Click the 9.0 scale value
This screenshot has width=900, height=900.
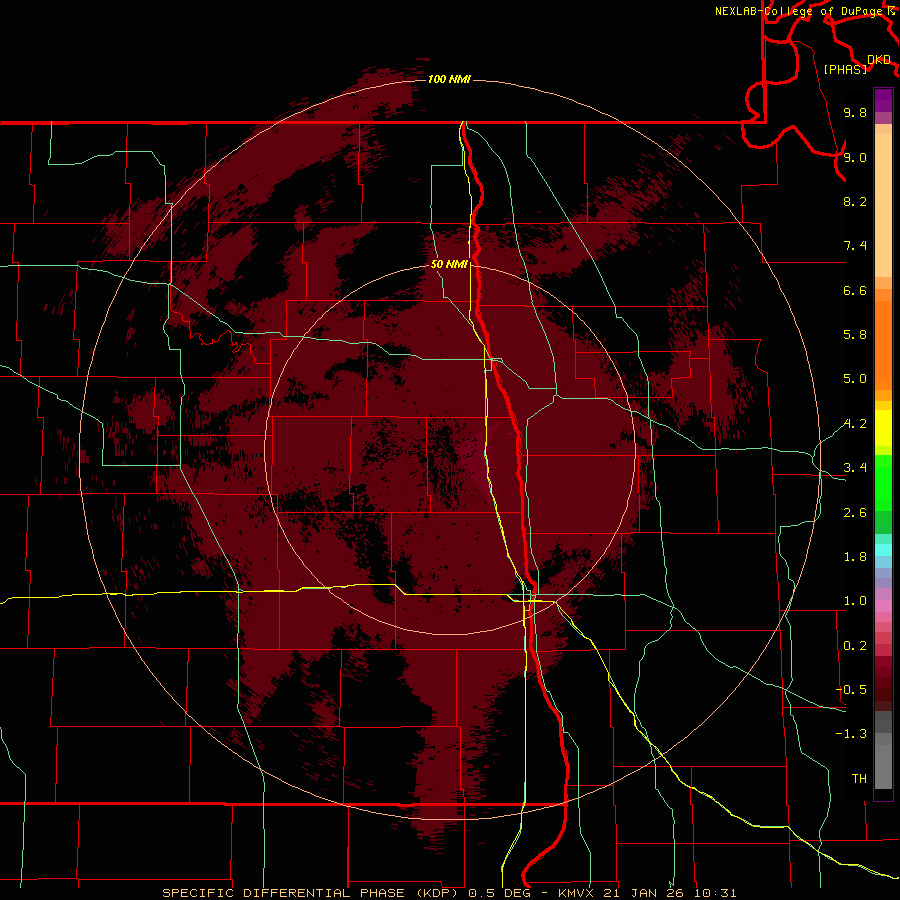pyautogui.click(x=855, y=157)
